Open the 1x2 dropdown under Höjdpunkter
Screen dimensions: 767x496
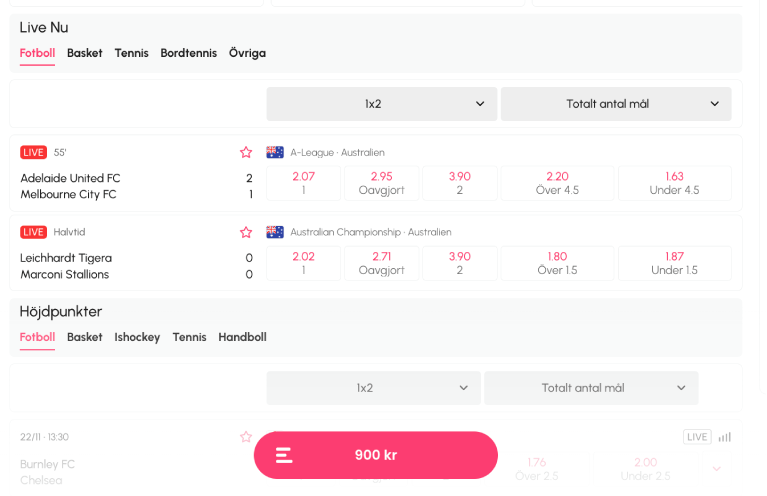(x=373, y=388)
